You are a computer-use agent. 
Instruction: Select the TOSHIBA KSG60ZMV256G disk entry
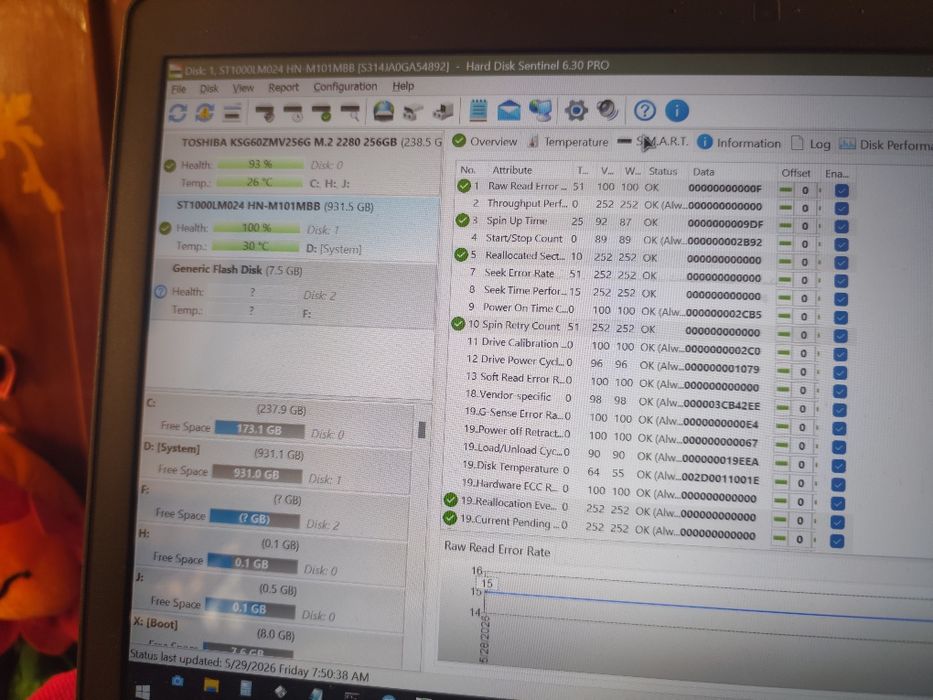(x=302, y=162)
